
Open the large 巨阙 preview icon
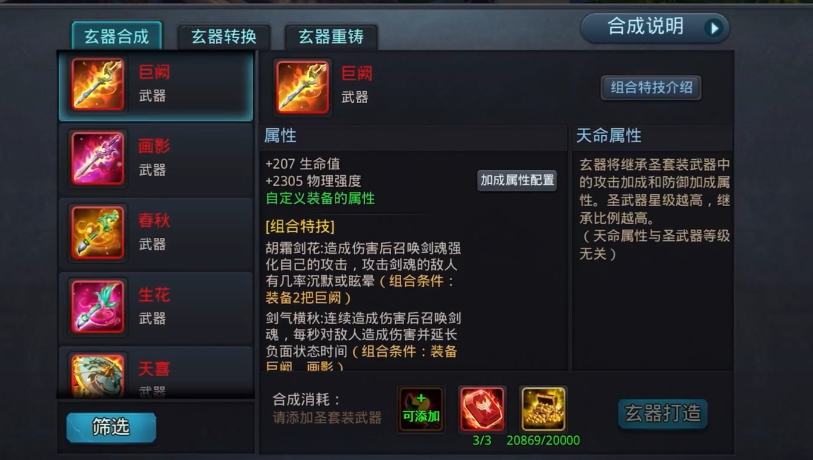[302, 86]
